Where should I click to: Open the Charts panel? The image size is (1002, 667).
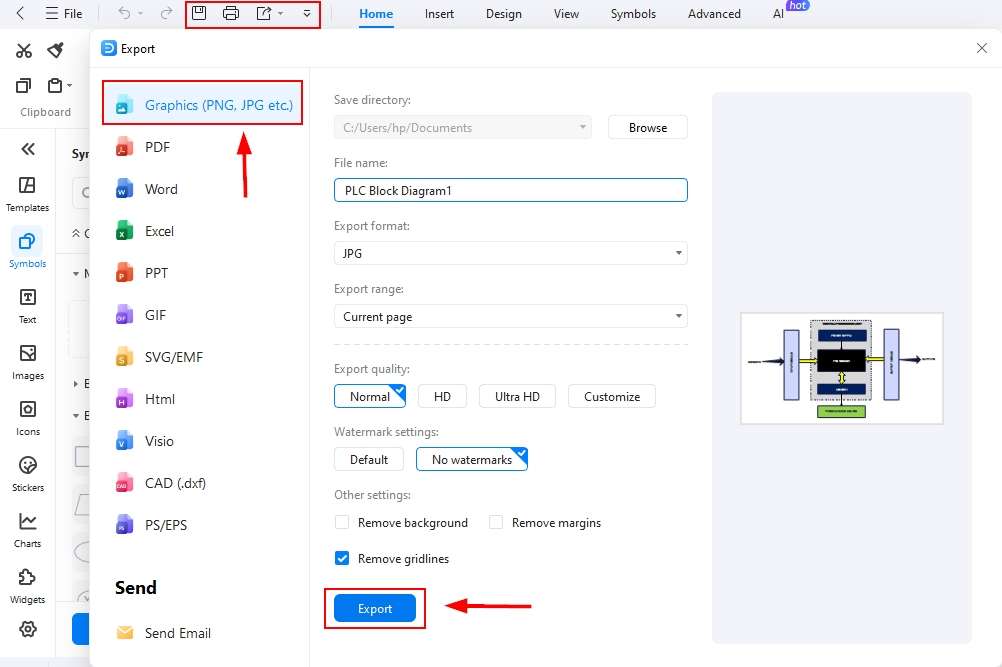[x=27, y=529]
